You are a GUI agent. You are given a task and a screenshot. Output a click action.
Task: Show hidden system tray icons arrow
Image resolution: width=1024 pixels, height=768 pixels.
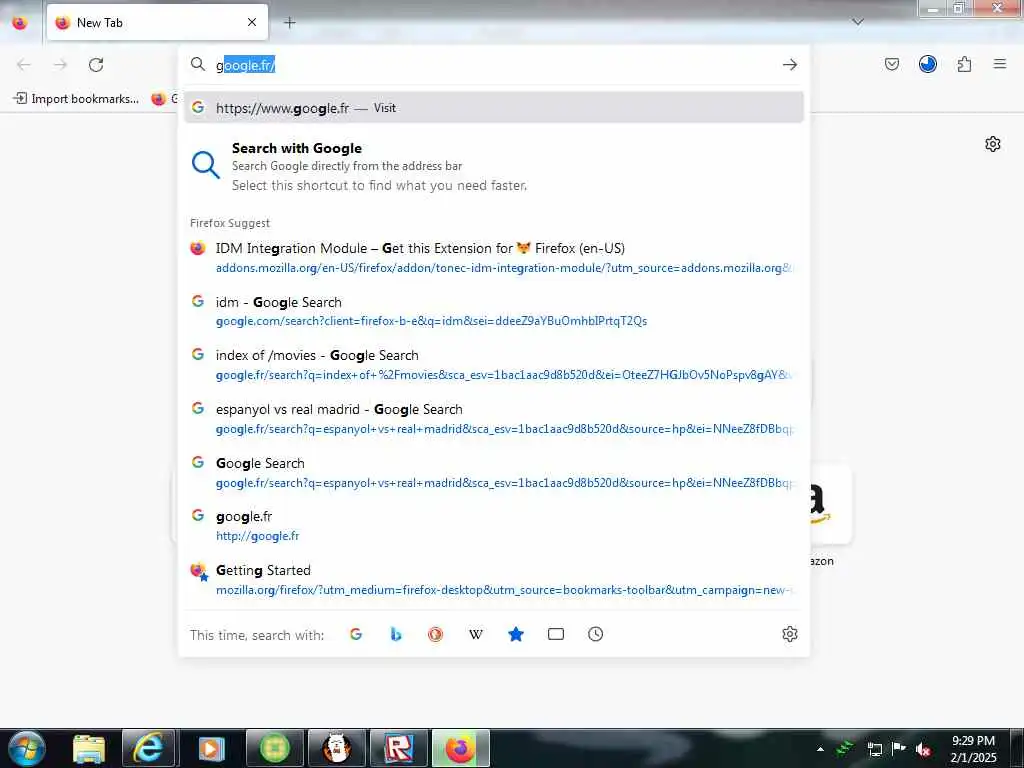coord(820,749)
